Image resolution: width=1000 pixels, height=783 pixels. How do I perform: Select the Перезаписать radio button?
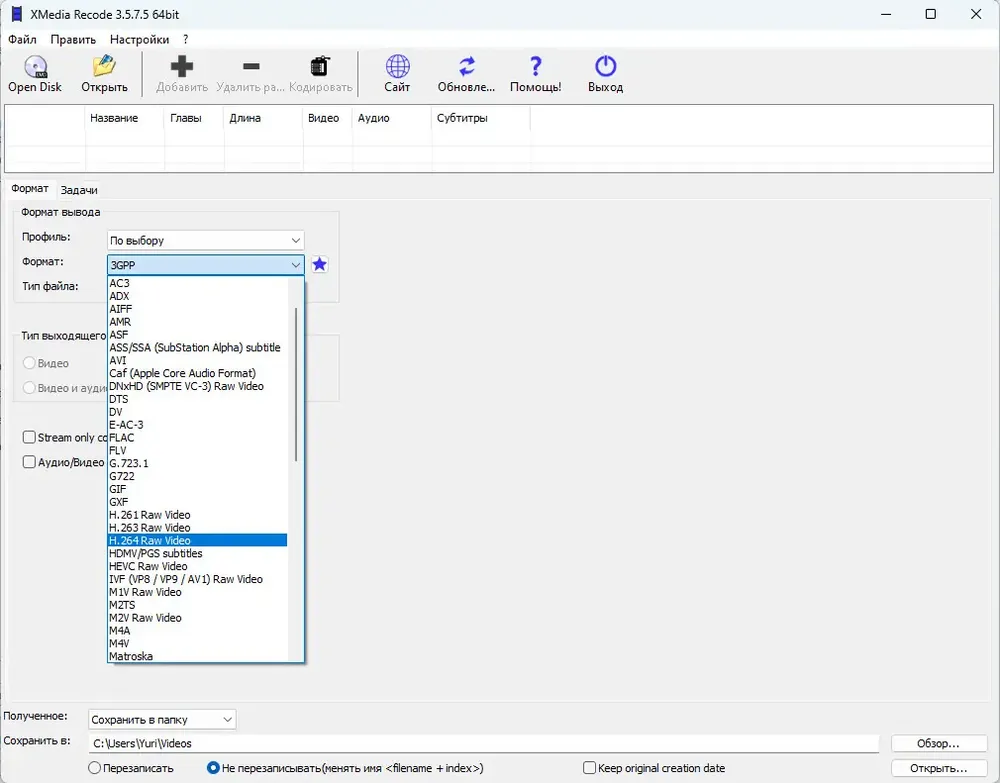pyautogui.click(x=94, y=768)
